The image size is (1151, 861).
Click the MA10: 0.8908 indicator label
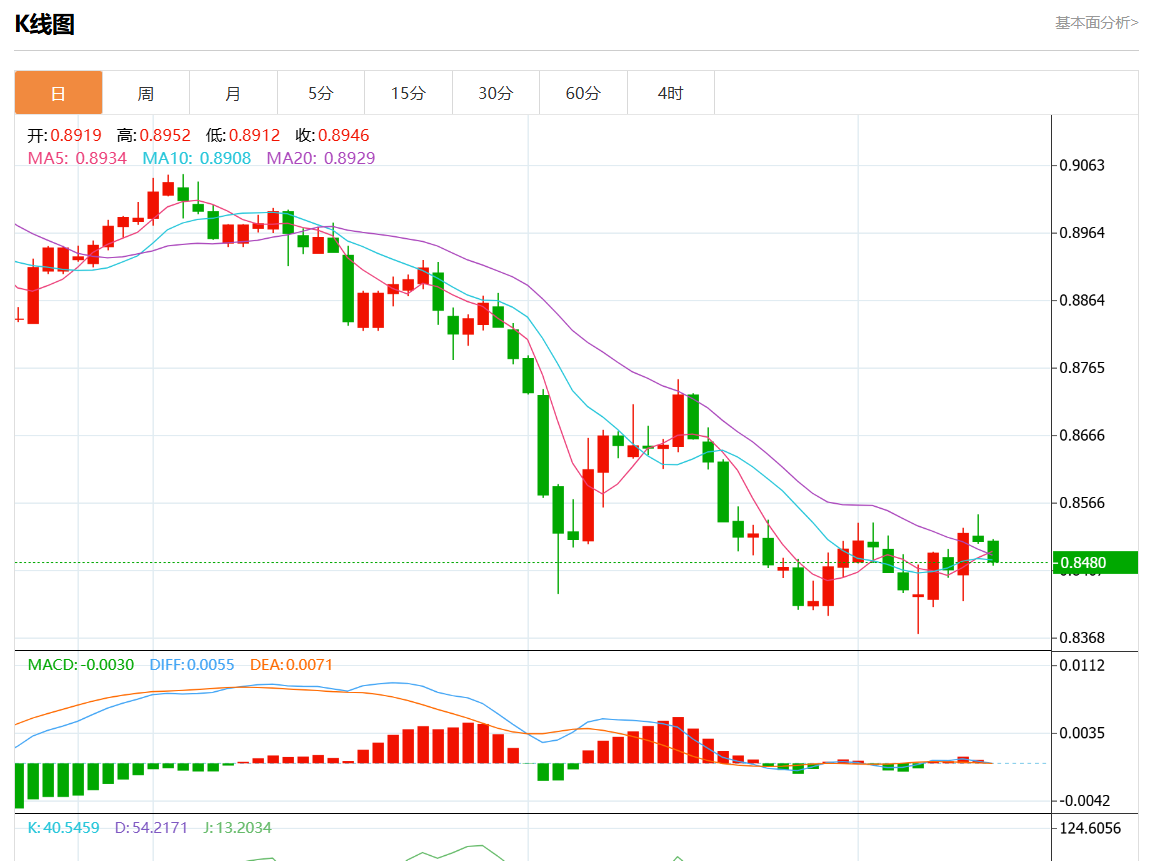(197, 158)
